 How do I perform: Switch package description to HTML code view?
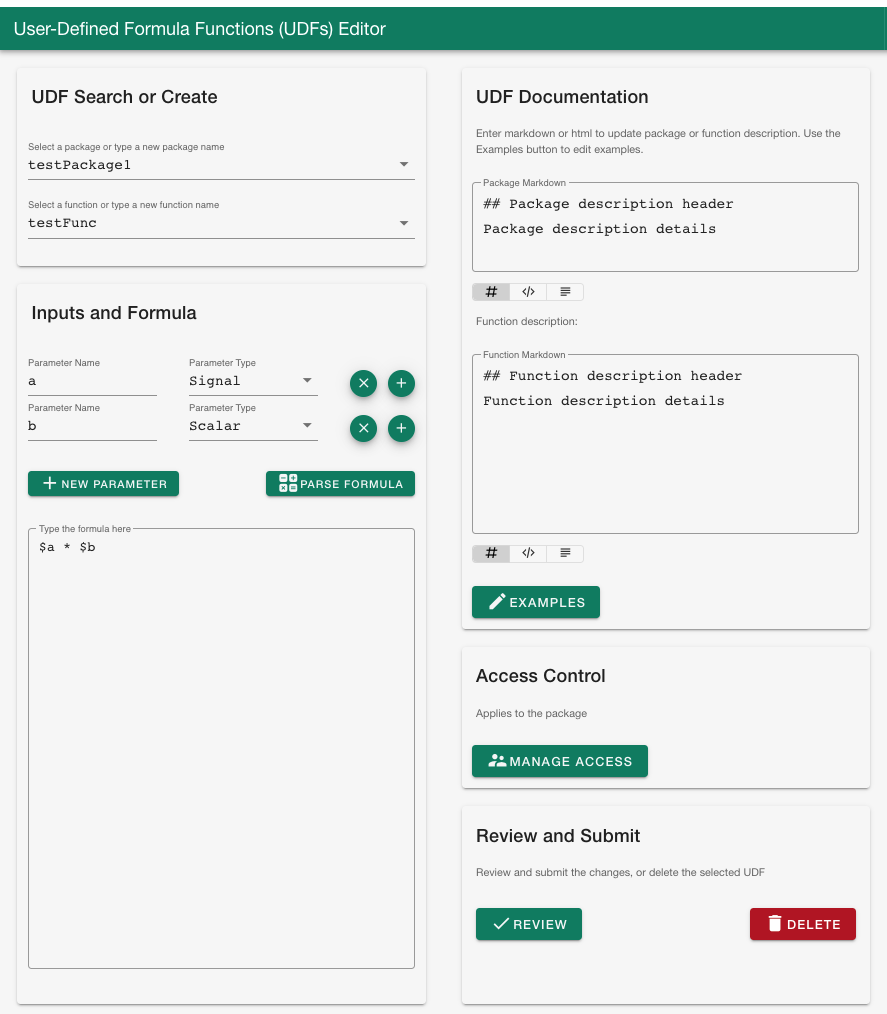(528, 292)
